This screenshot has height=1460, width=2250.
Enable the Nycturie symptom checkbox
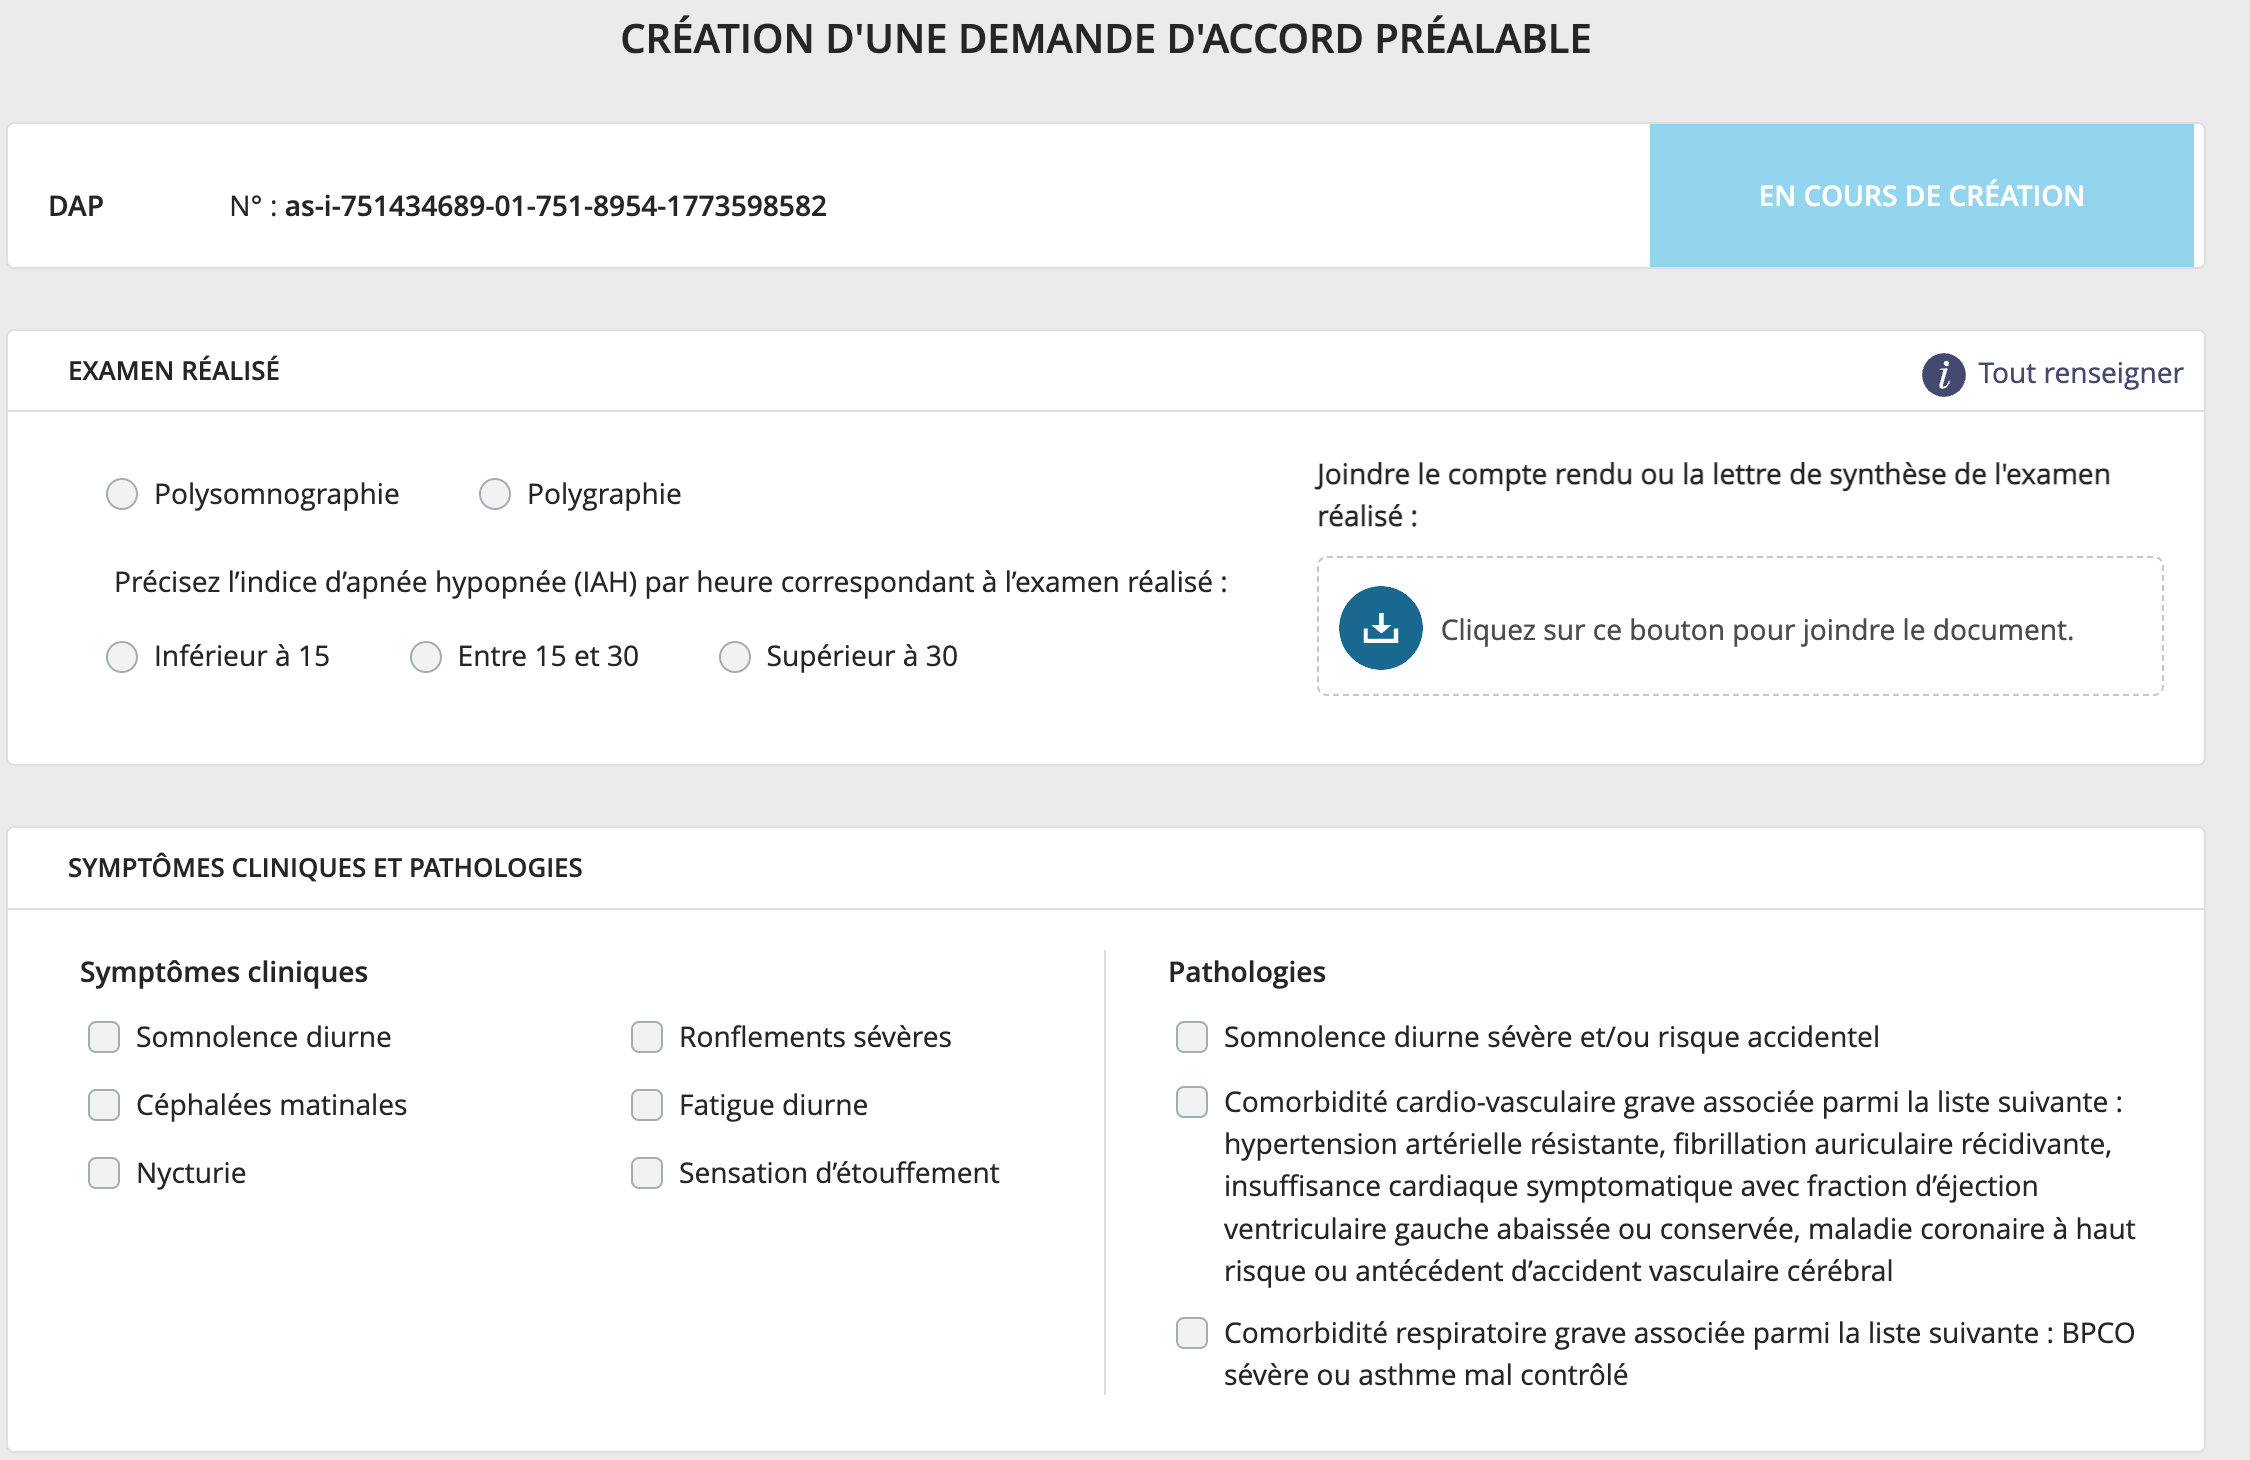pos(104,1173)
